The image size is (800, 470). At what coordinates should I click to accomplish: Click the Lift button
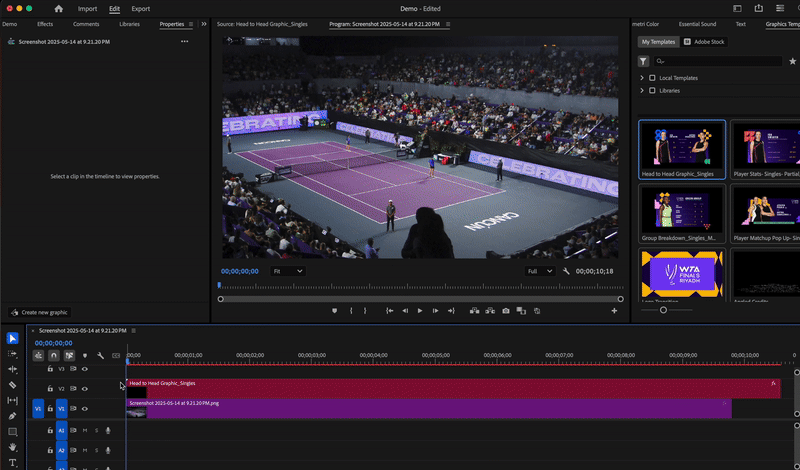point(474,311)
